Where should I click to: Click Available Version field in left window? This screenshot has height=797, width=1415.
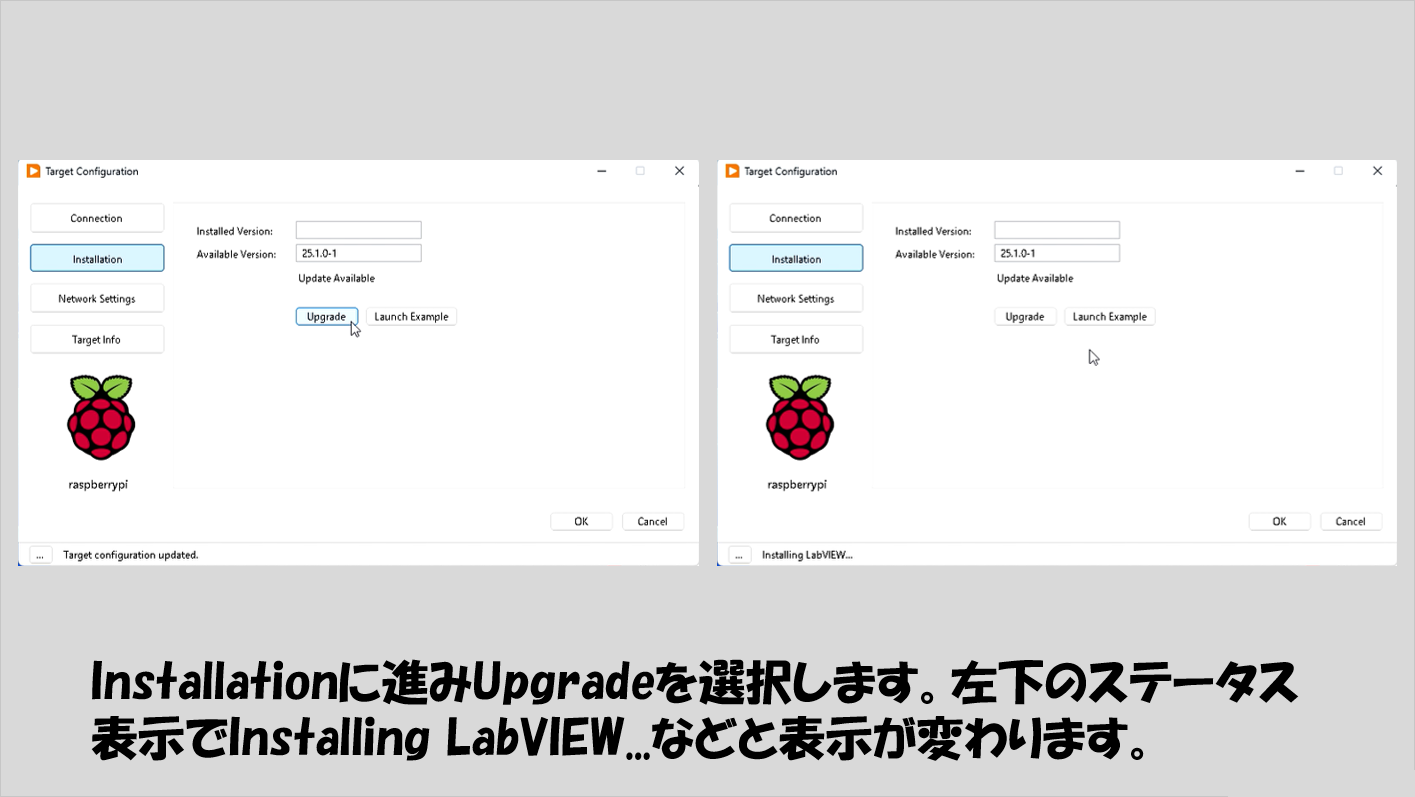click(359, 253)
